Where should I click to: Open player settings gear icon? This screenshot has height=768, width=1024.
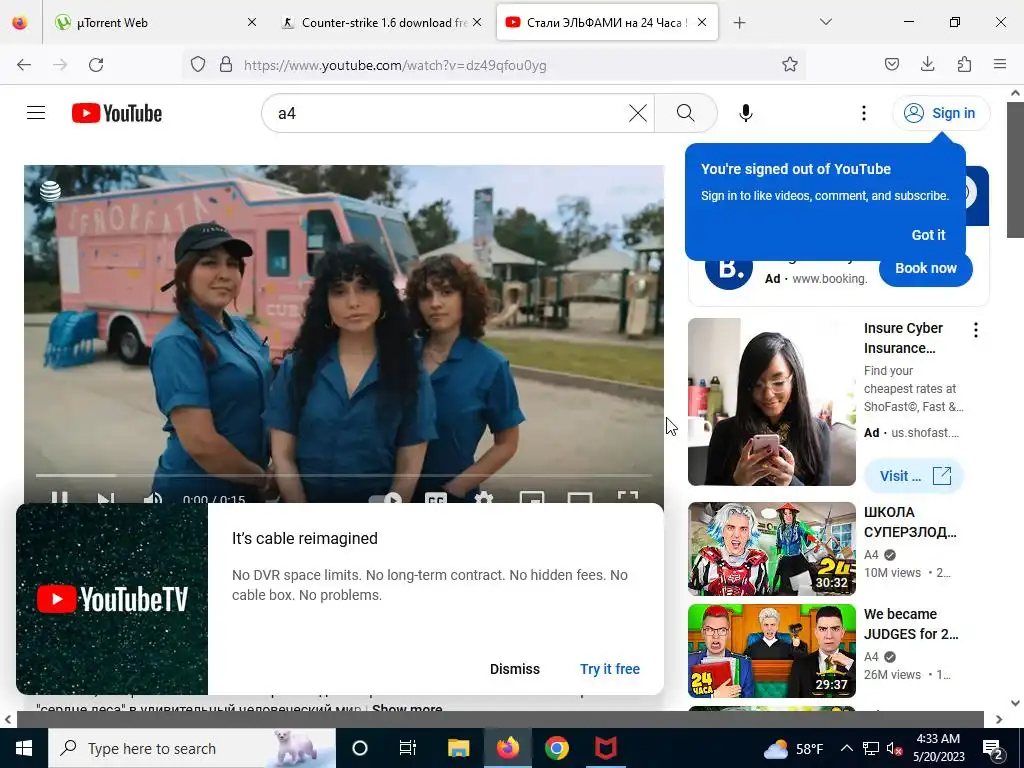tap(483, 499)
